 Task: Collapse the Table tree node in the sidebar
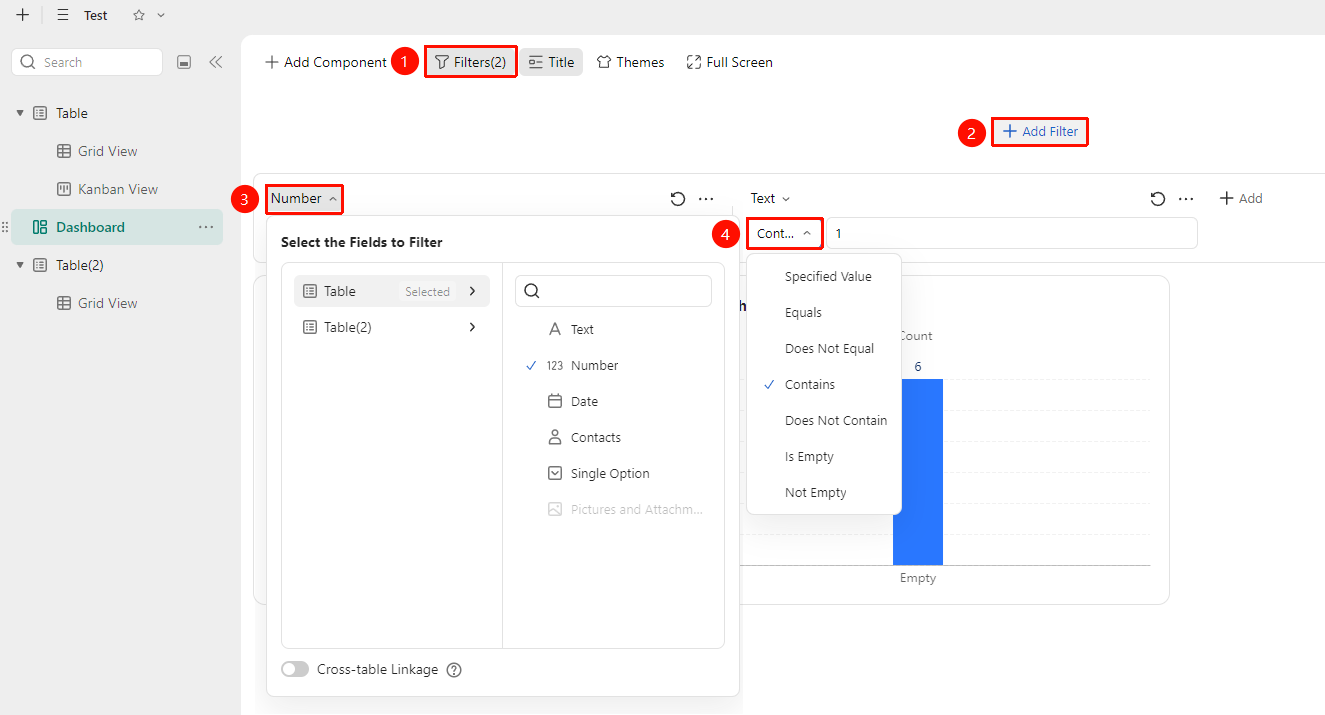pyautogui.click(x=20, y=113)
